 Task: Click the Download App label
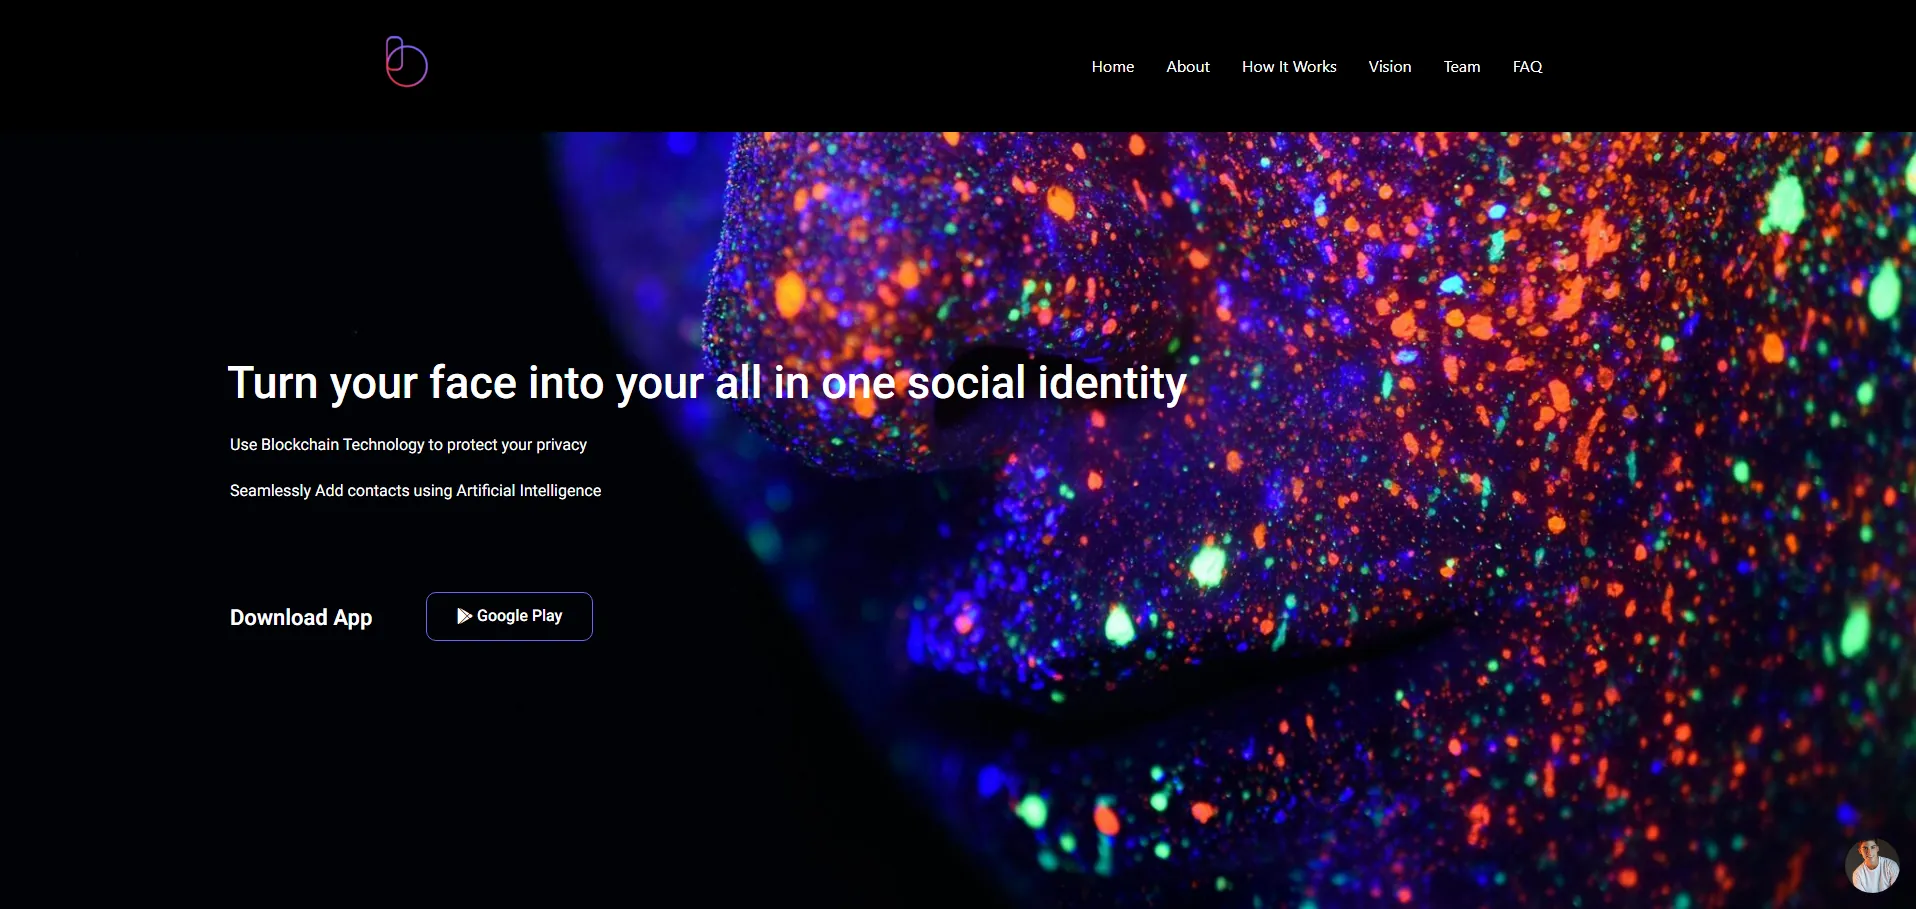coord(301,618)
